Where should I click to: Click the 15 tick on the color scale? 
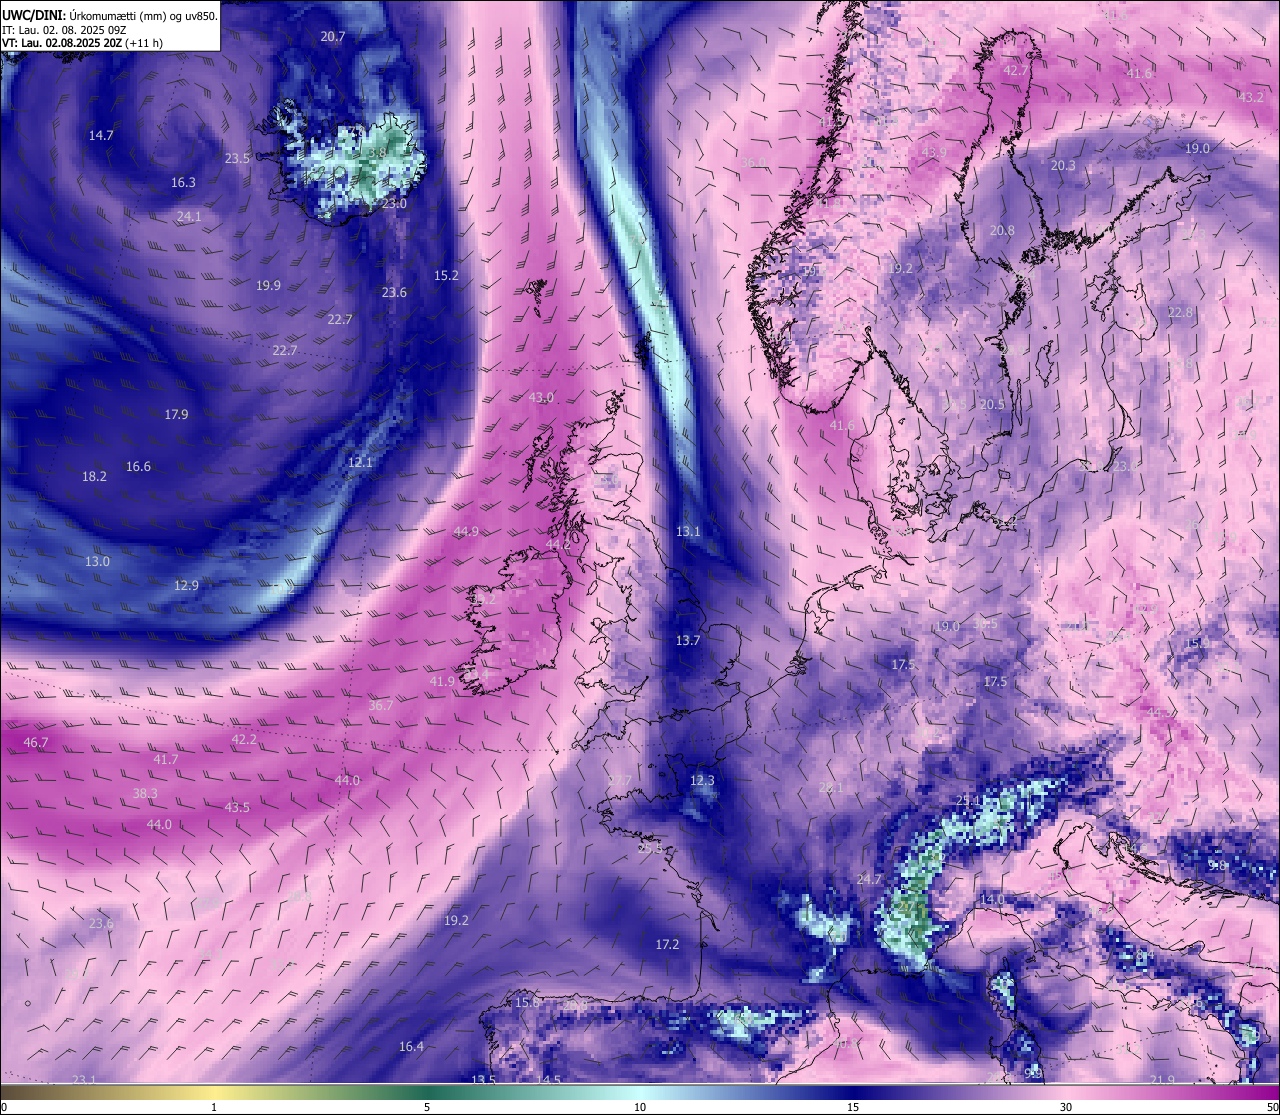[853, 1107]
